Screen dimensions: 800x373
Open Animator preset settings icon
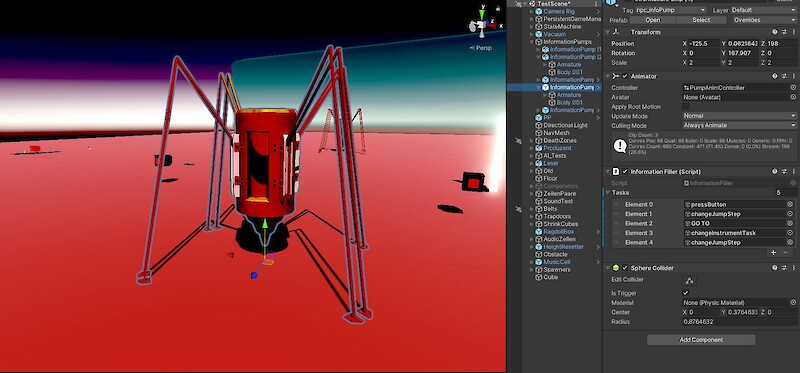pos(784,76)
